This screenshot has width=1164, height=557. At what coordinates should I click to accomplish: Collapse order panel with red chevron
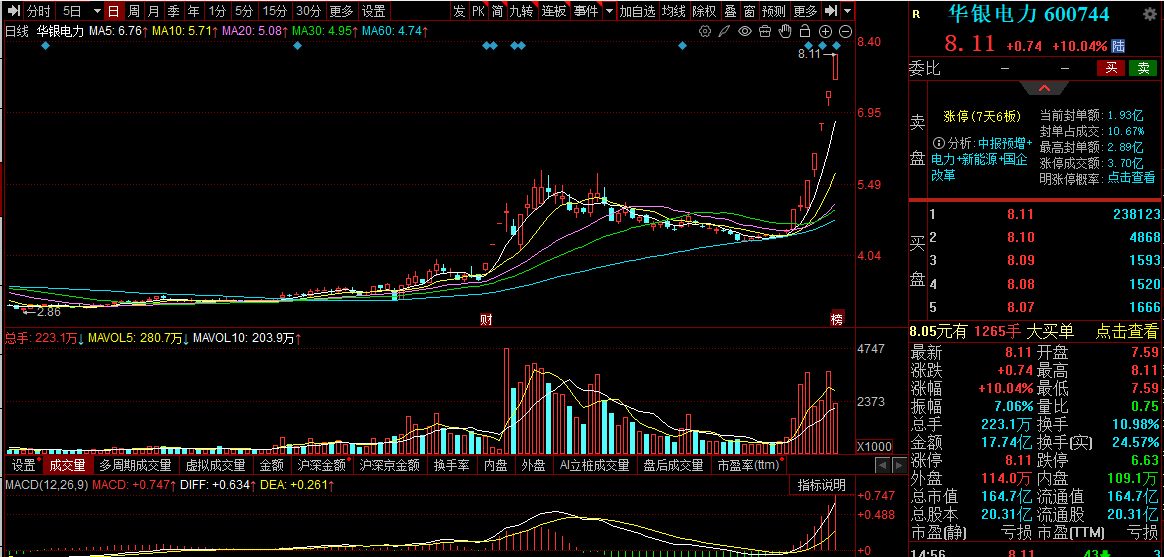click(x=1044, y=88)
